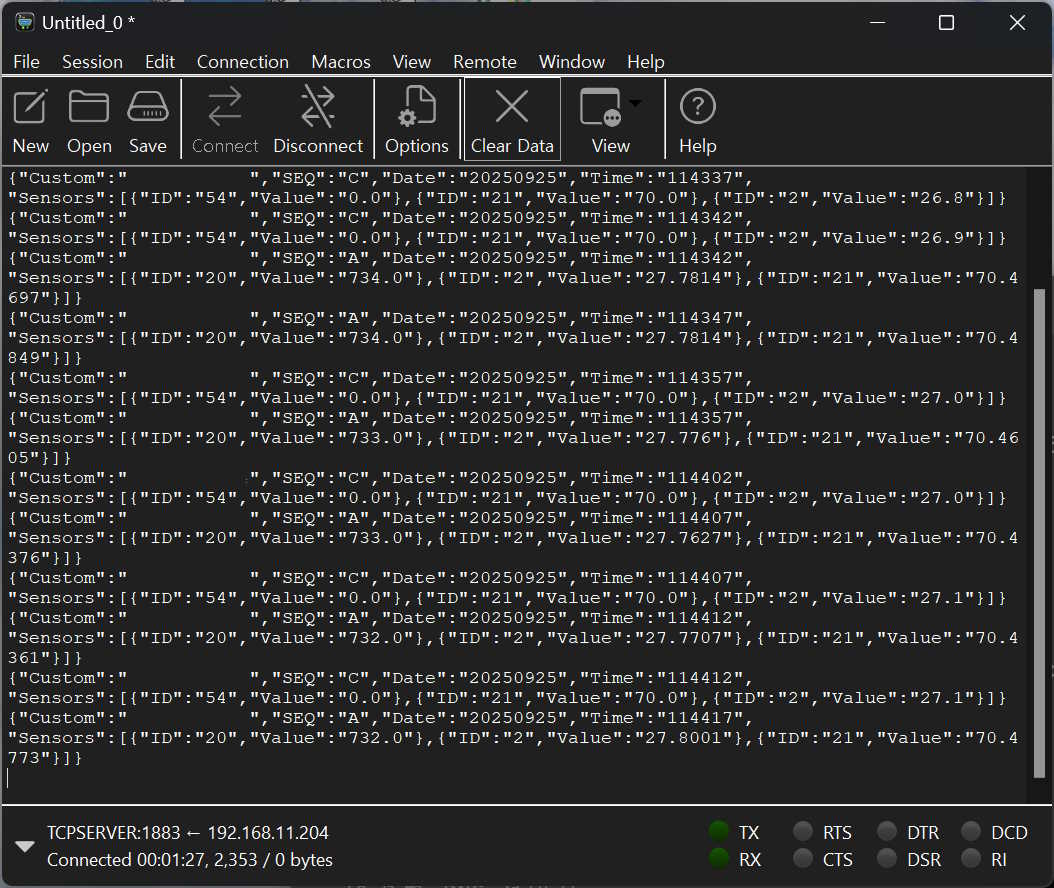The height and width of the screenshot is (888, 1054).
Task: Click the Help question mark icon
Action: [697, 108]
